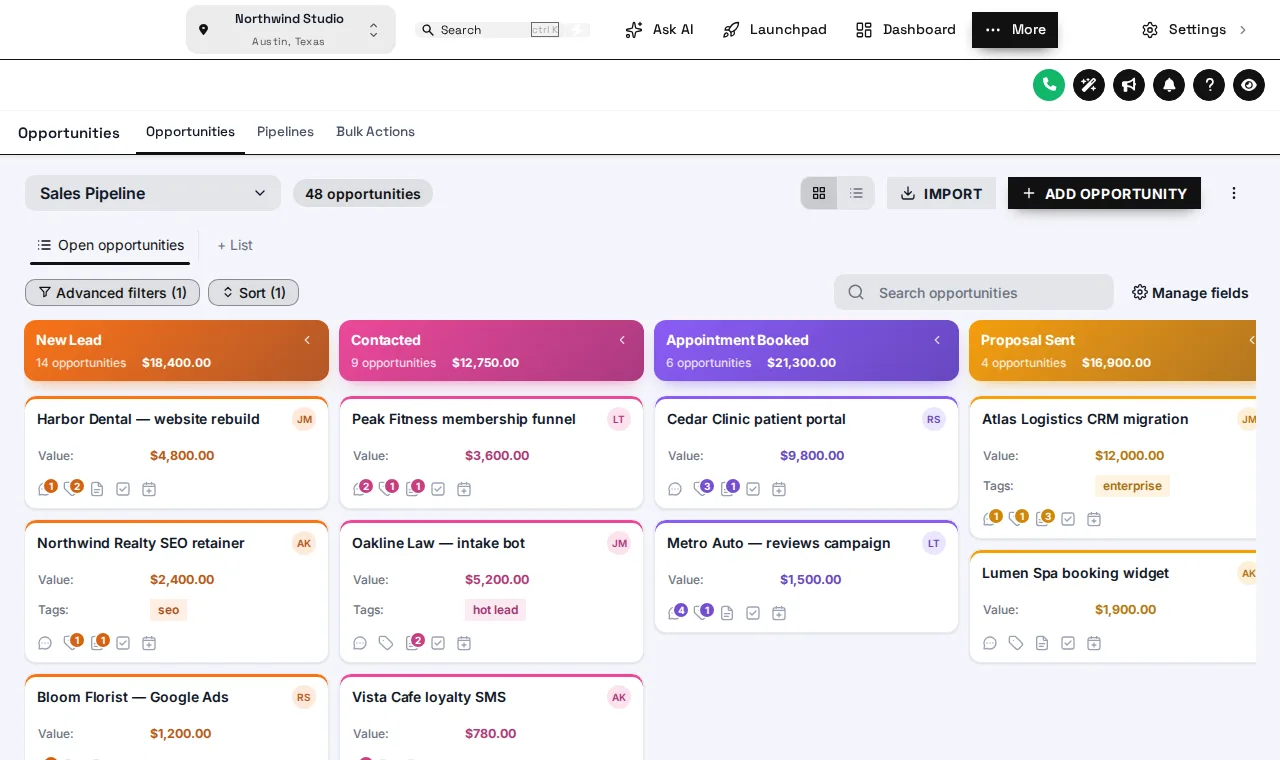Collapse the New Lead column
The image size is (1280, 760).
pyautogui.click(x=307, y=340)
